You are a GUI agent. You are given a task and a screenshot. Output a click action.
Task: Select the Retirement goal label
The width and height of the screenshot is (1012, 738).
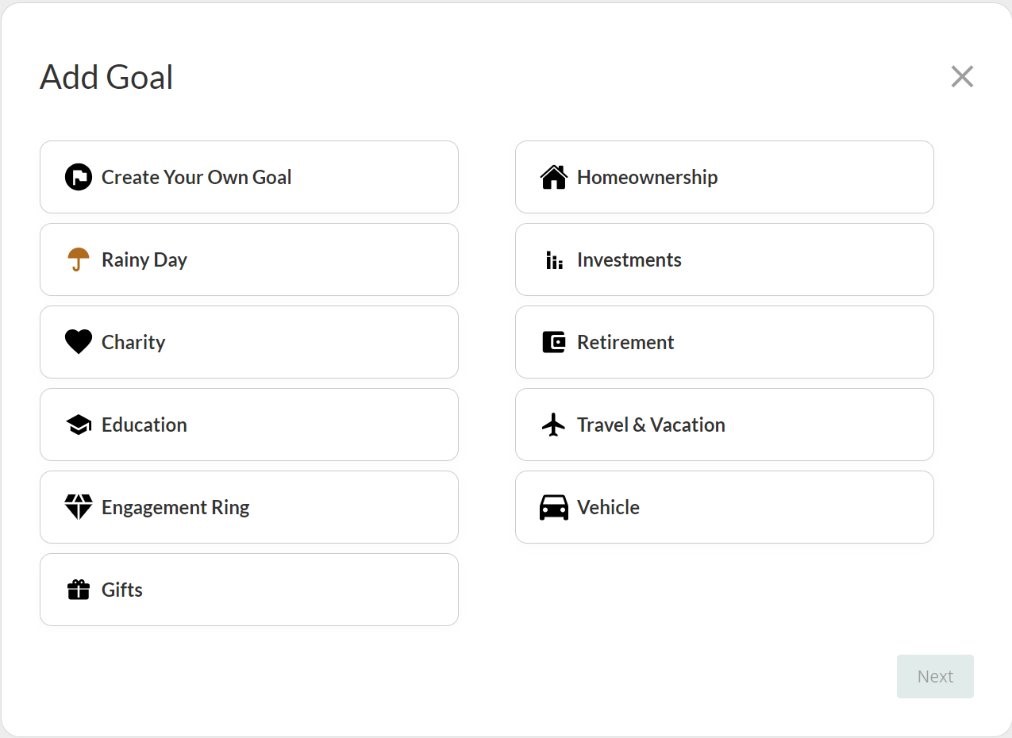point(625,342)
